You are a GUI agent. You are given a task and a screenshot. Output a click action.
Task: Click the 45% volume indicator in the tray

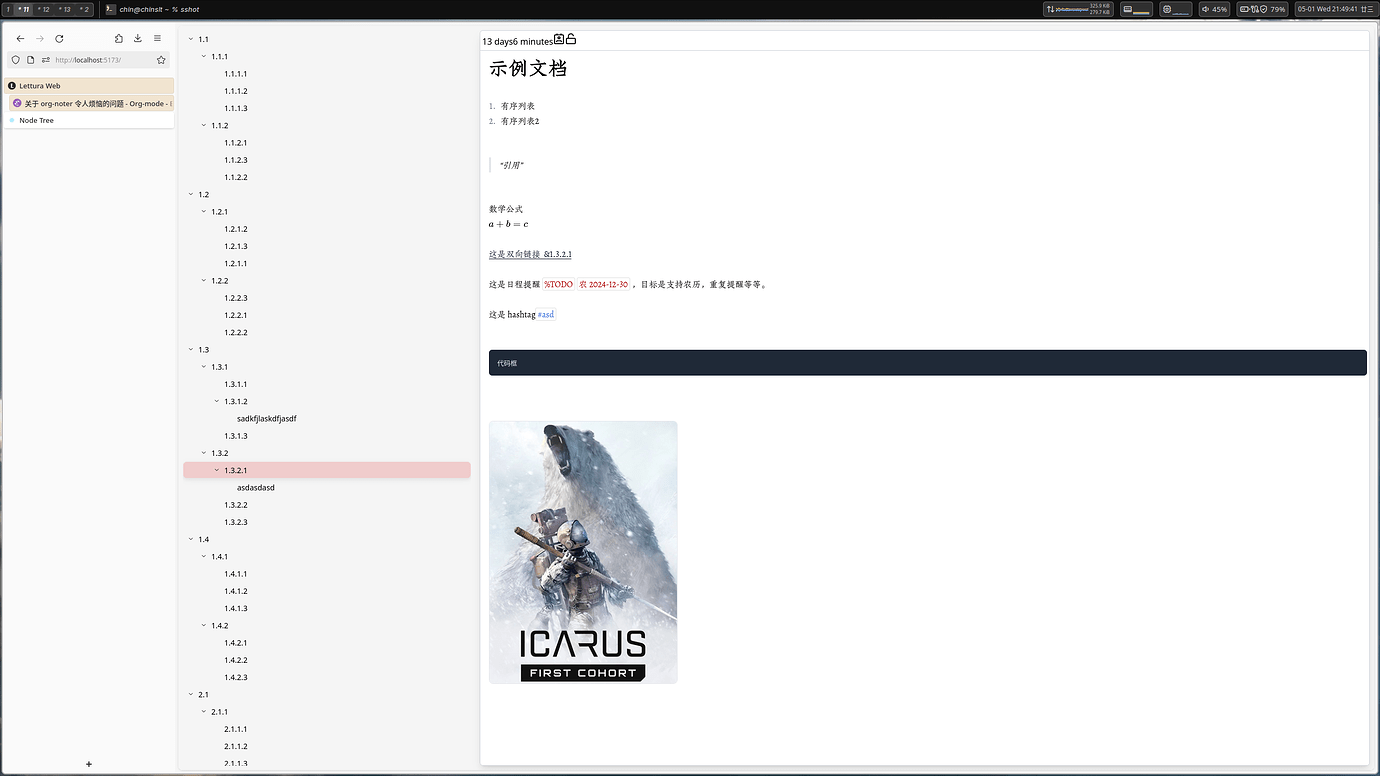(1214, 8)
